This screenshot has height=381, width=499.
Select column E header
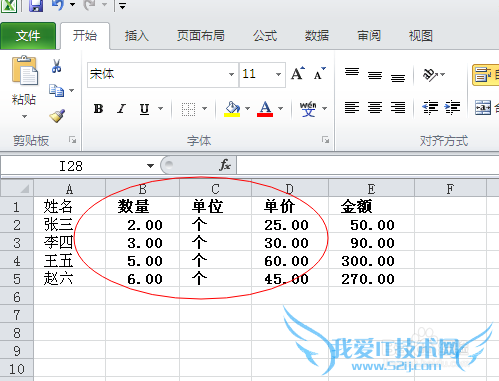click(371, 189)
